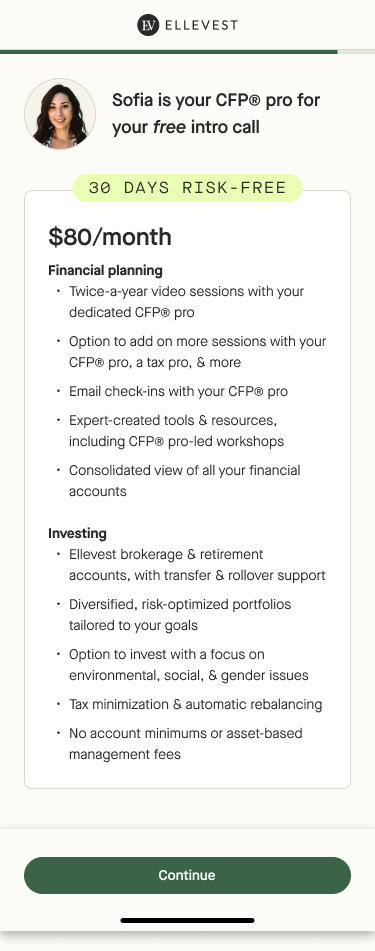
Task: Click the email check-ins bullet item
Action: coord(178,391)
